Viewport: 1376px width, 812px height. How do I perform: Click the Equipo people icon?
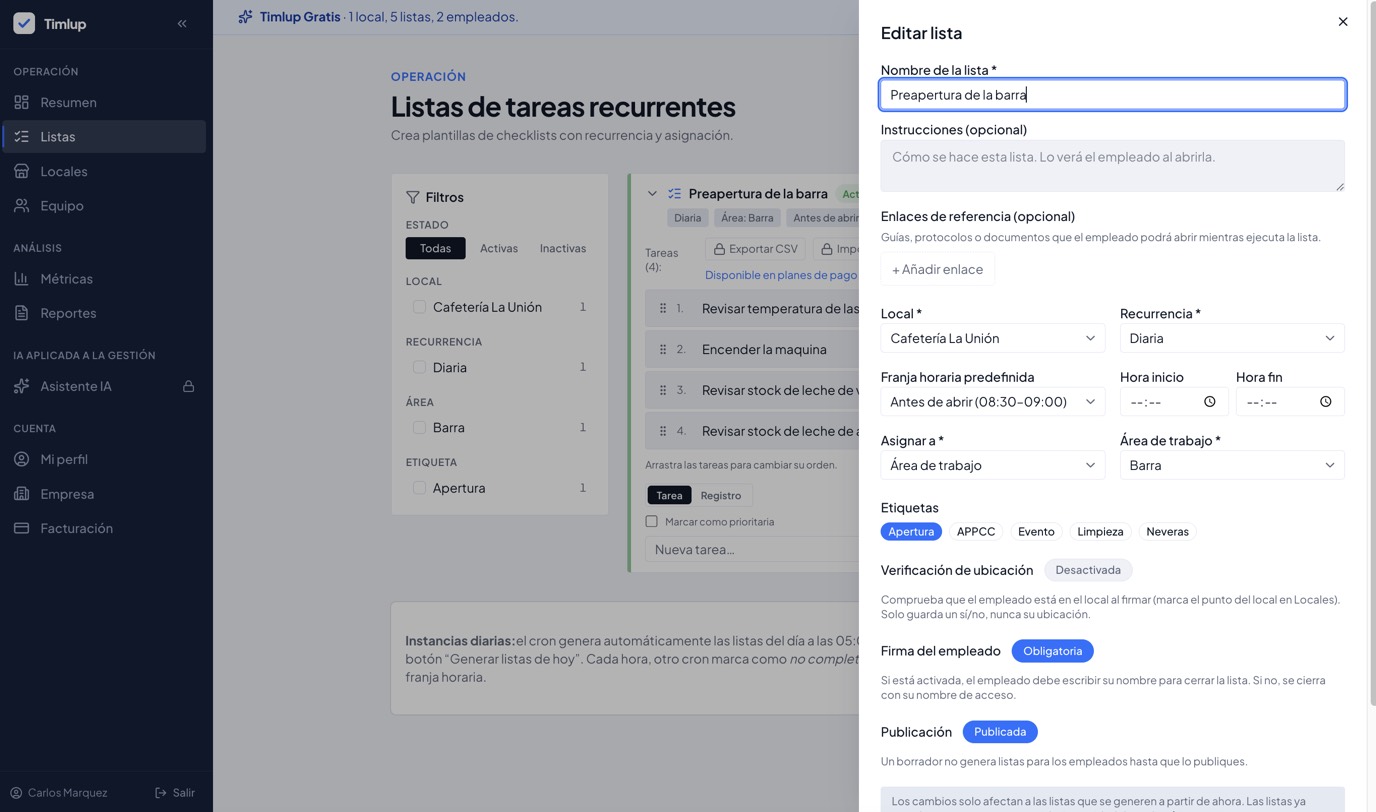point(21,205)
